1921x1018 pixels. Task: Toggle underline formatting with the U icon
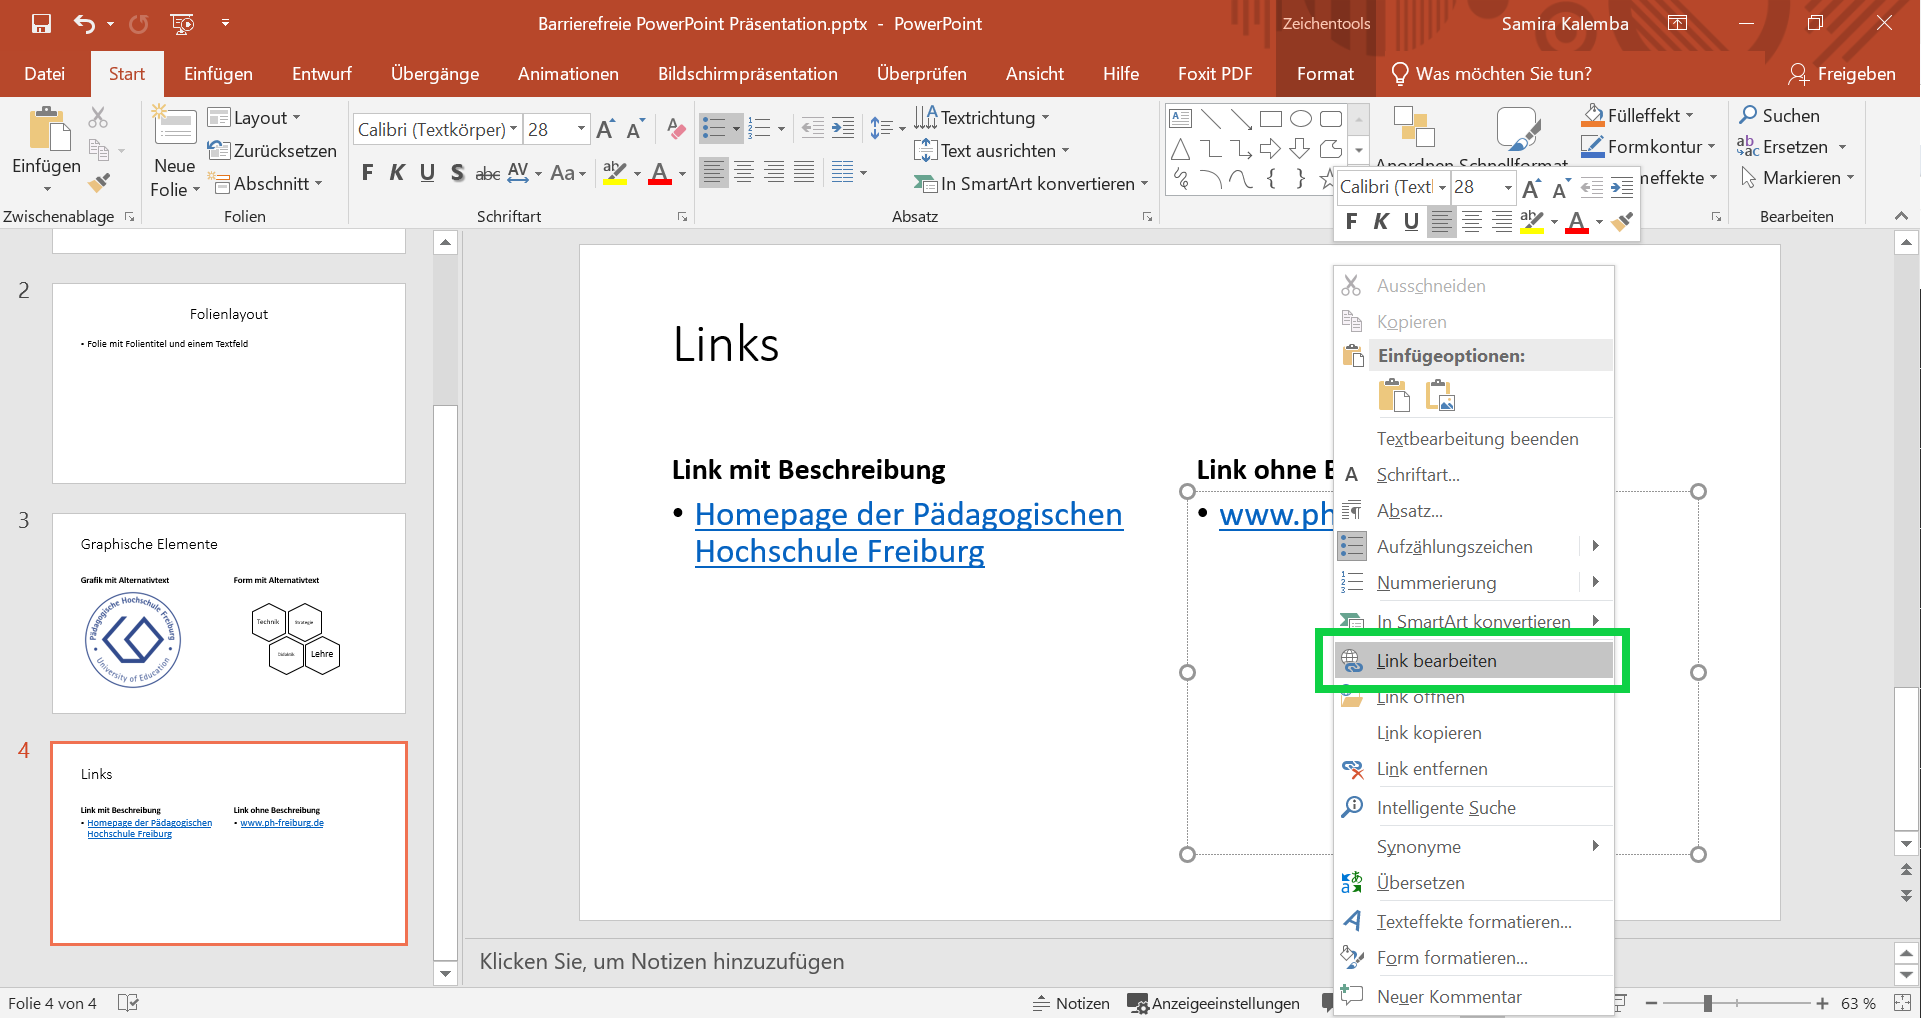click(427, 172)
